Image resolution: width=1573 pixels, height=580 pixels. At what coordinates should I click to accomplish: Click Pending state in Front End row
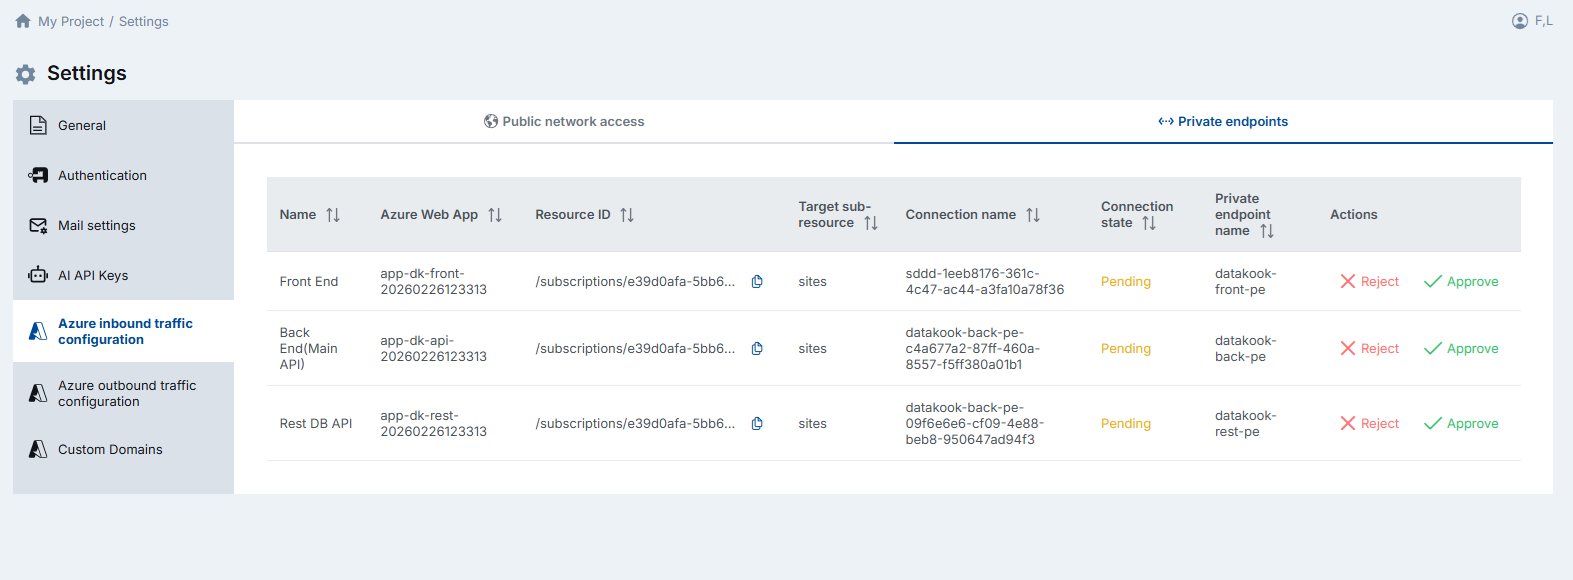[x=1126, y=281]
